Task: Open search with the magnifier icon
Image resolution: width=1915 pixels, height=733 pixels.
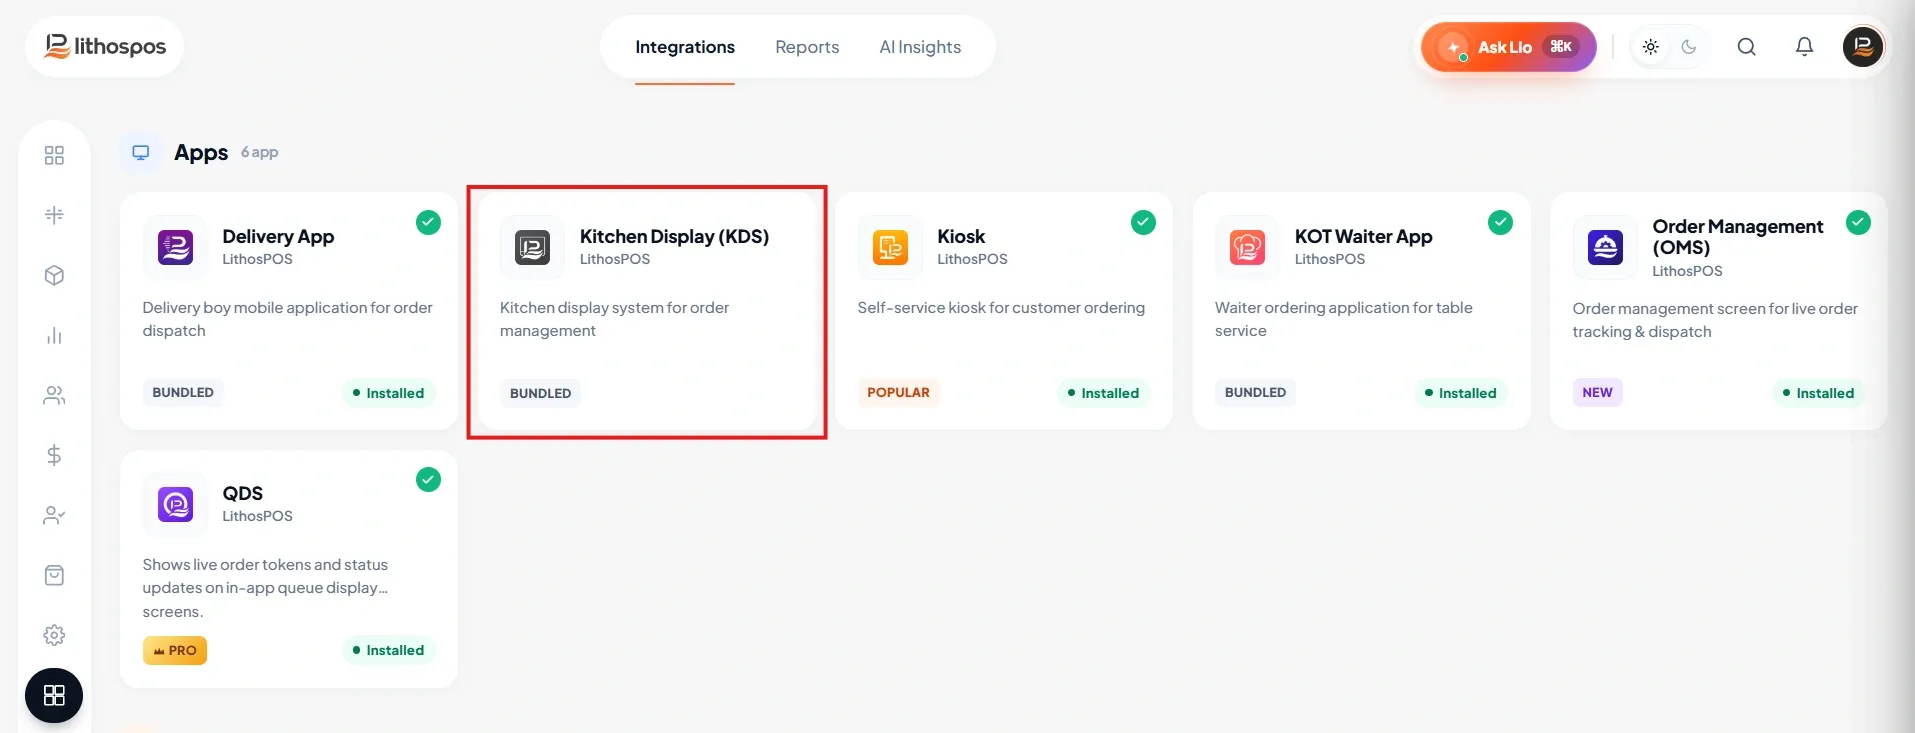Action: point(1746,47)
